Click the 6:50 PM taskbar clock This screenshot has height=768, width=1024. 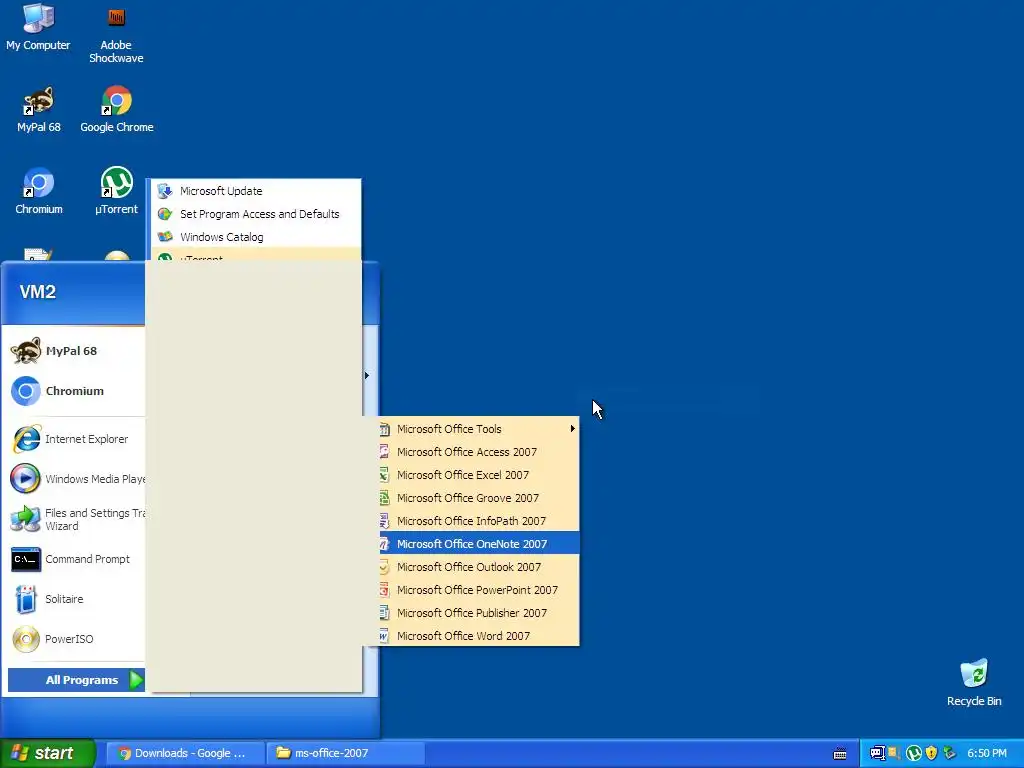[987, 753]
